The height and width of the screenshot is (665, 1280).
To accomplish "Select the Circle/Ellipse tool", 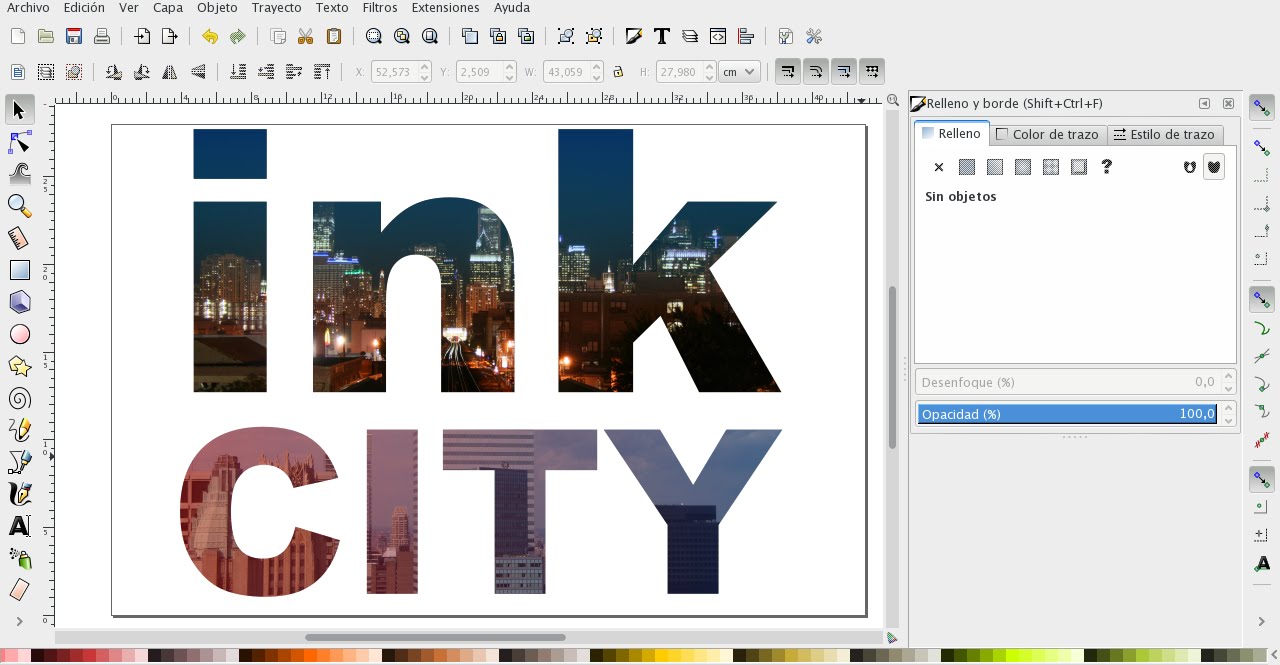I will pyautogui.click(x=19, y=334).
